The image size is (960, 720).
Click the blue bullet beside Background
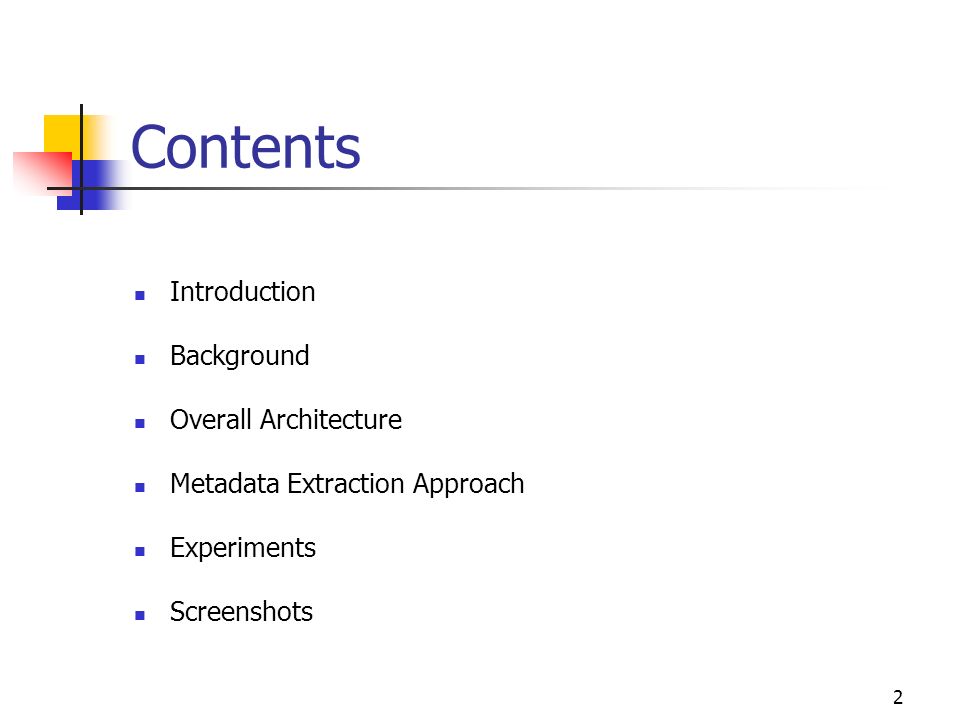point(140,359)
